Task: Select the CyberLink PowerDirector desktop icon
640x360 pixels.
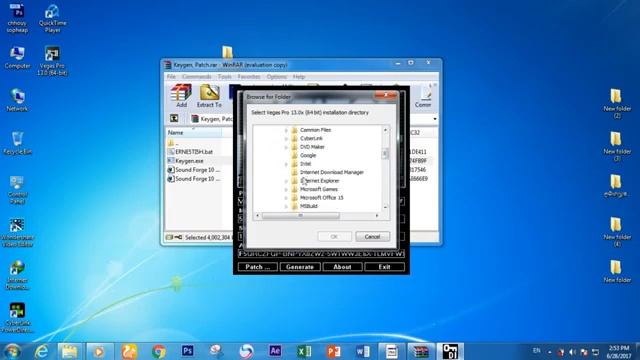Action: [x=17, y=318]
